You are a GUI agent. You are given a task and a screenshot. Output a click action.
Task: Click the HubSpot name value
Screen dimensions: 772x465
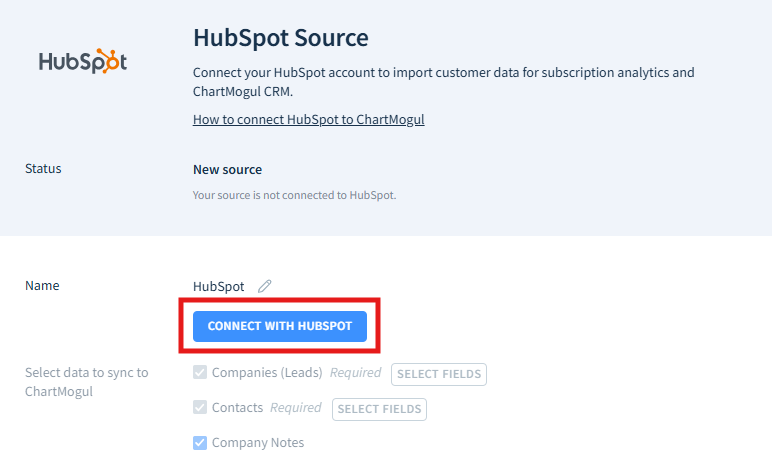point(219,287)
